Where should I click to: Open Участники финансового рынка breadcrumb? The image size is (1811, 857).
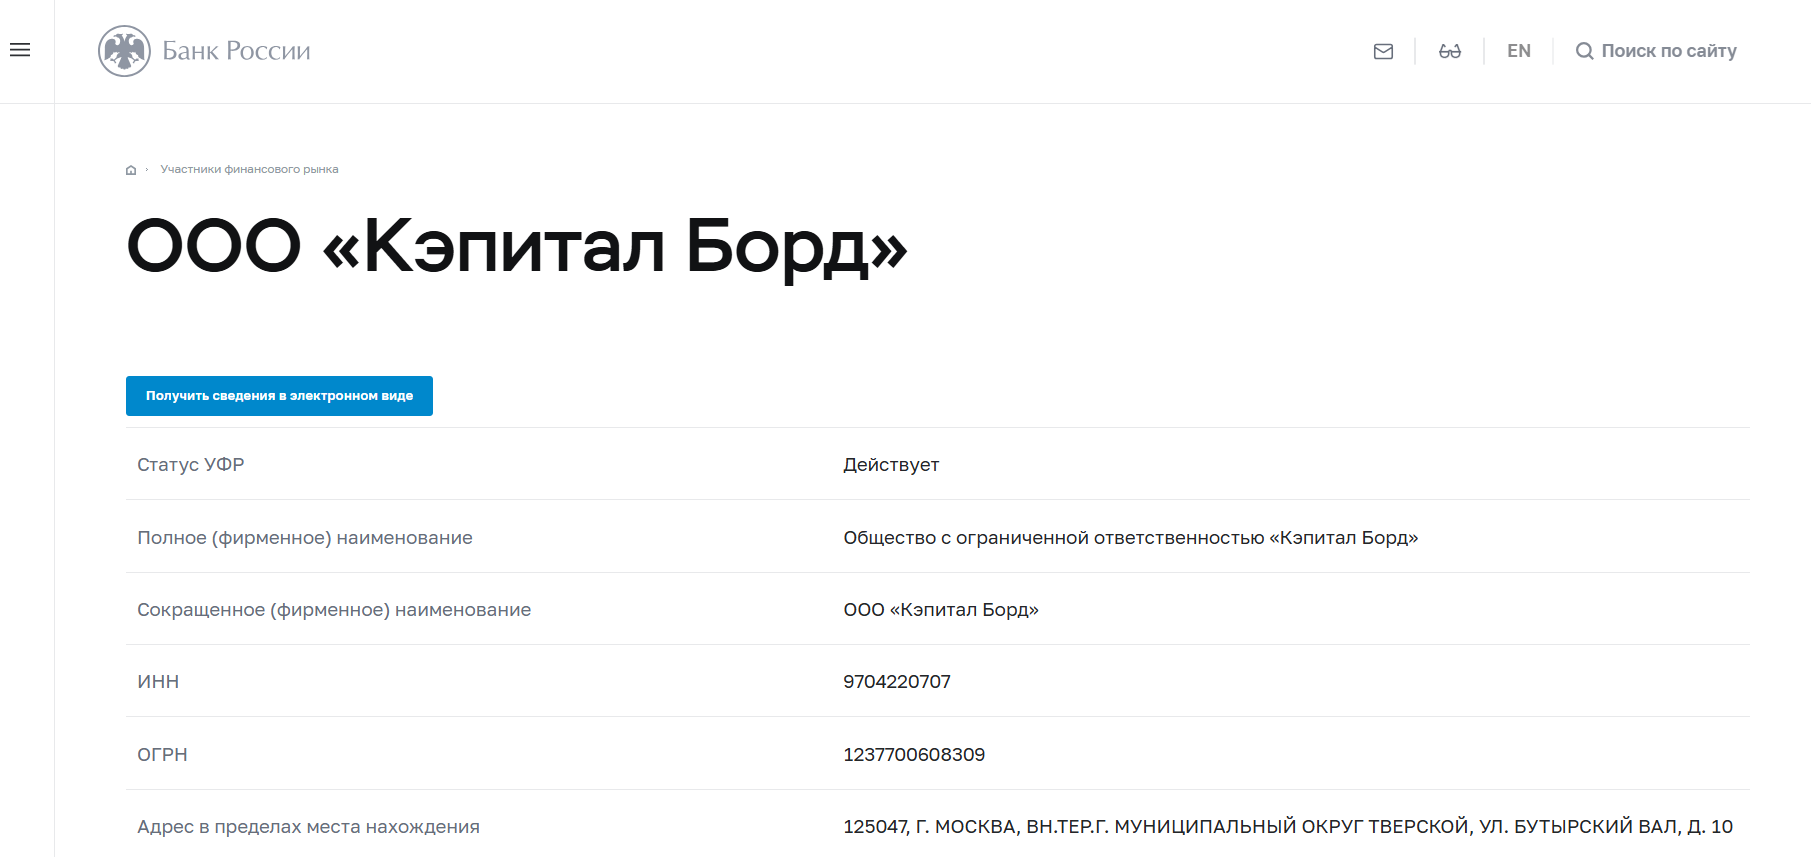pos(249,169)
